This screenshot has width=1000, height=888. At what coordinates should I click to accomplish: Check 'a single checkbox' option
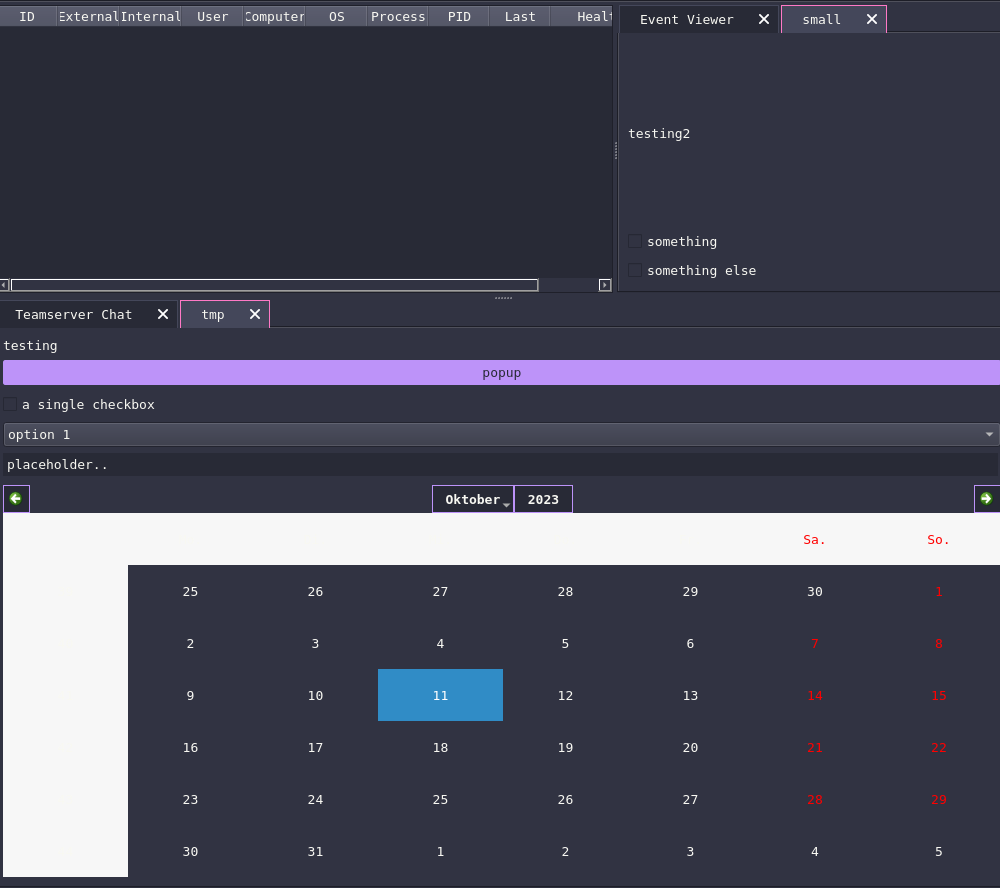[10, 404]
